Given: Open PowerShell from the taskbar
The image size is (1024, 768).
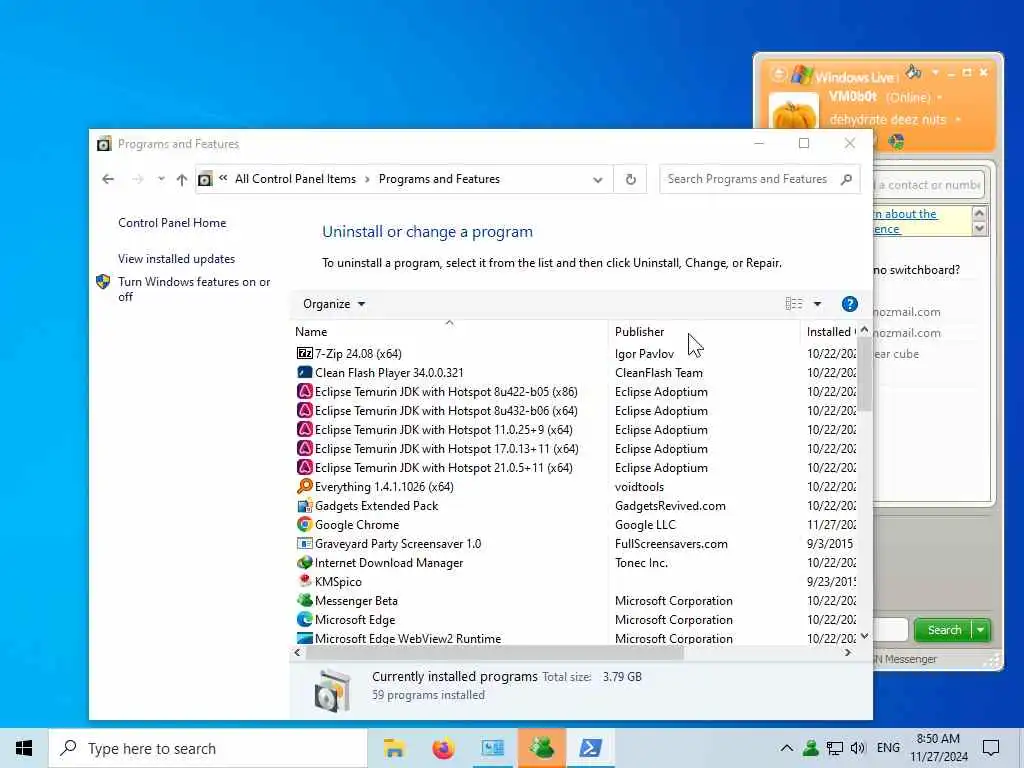Looking at the screenshot, I should (590, 748).
